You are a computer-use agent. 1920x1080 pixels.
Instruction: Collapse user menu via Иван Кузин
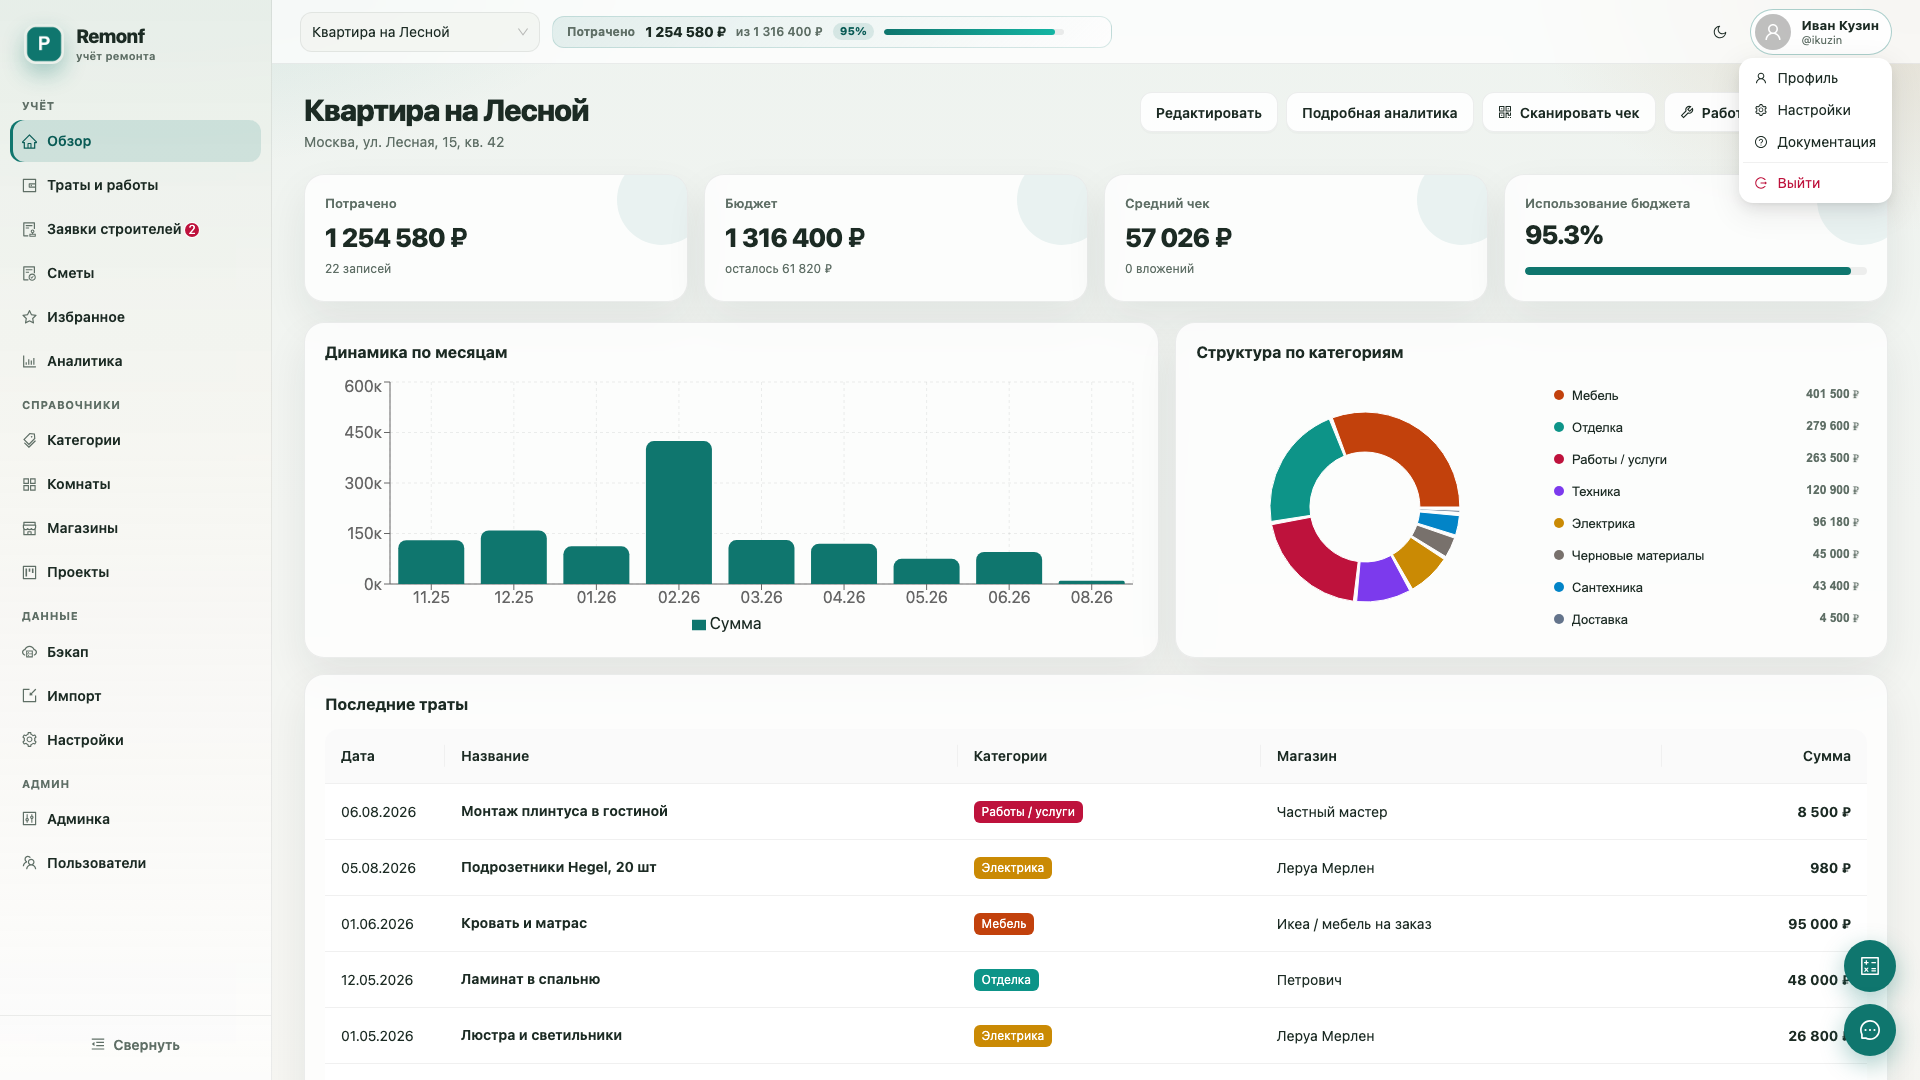point(1820,32)
